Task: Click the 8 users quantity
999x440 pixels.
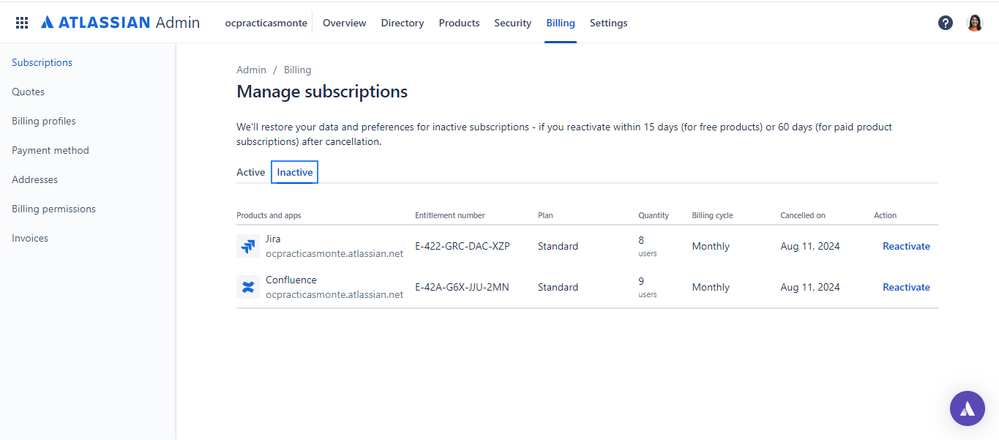Action: click(x=647, y=246)
